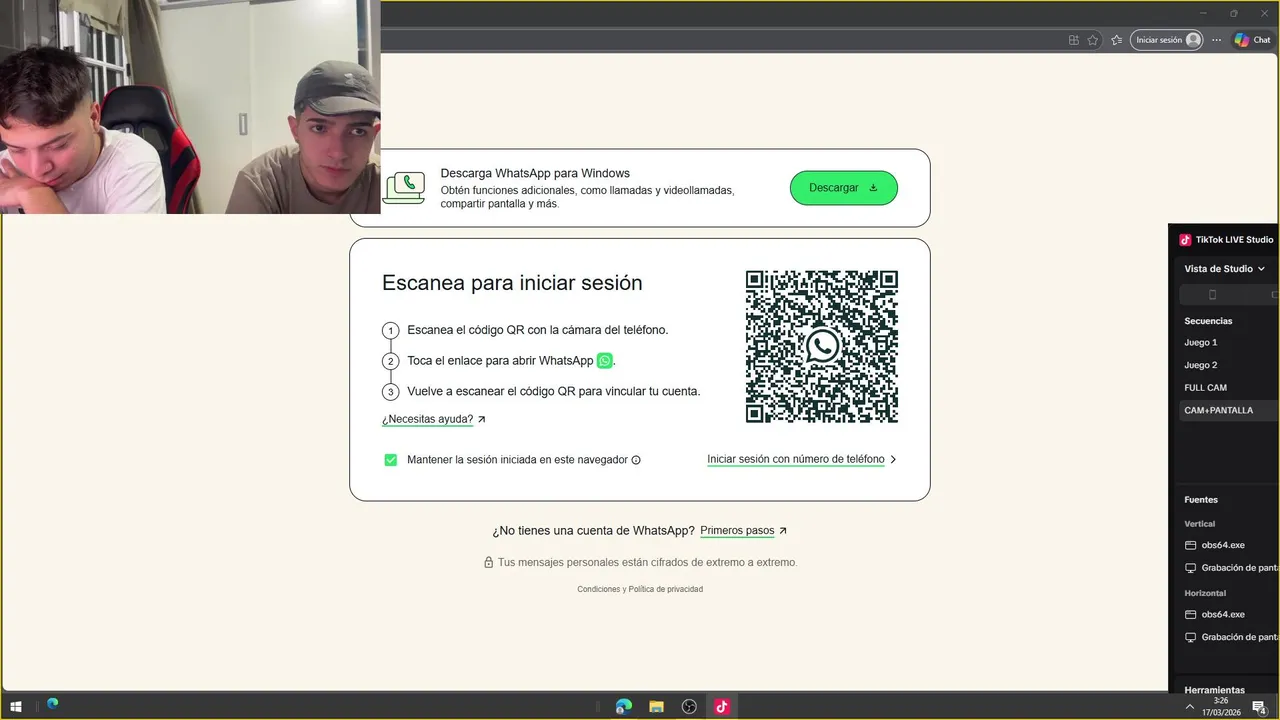Open the Windows notification center
Image resolution: width=1280 pixels, height=720 pixels.
tap(1260, 707)
